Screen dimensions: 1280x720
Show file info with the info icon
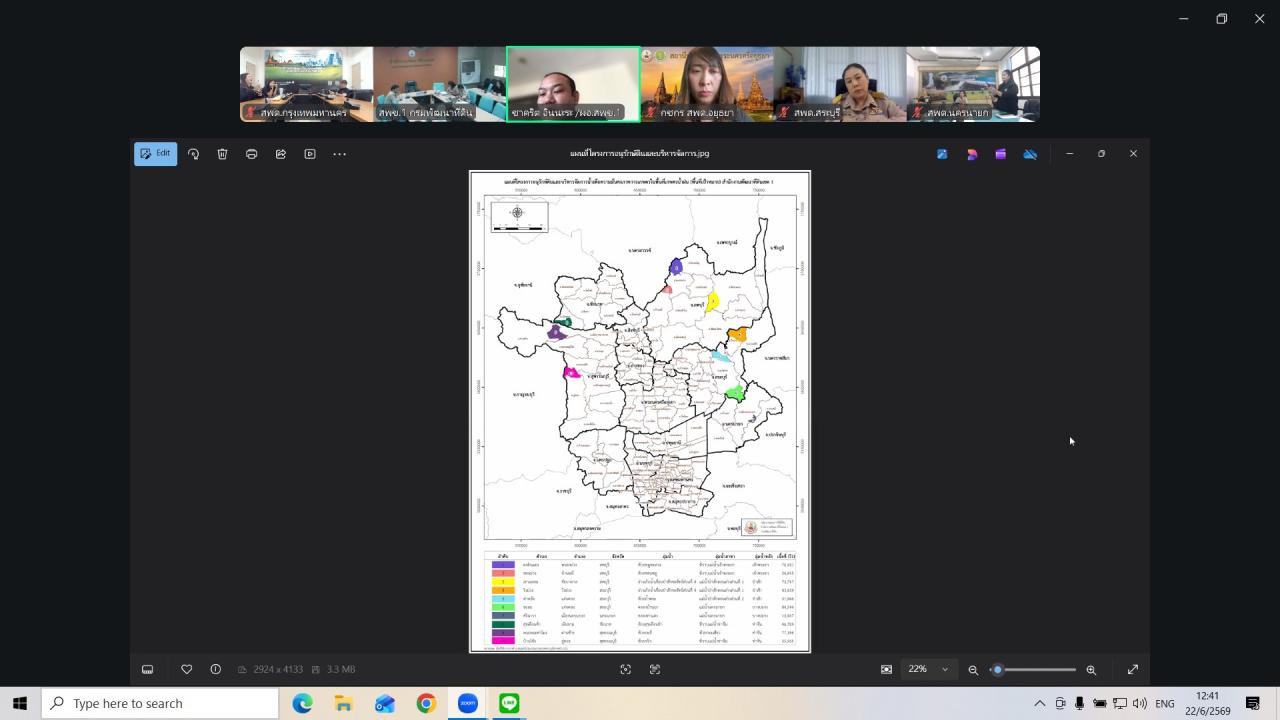point(215,669)
